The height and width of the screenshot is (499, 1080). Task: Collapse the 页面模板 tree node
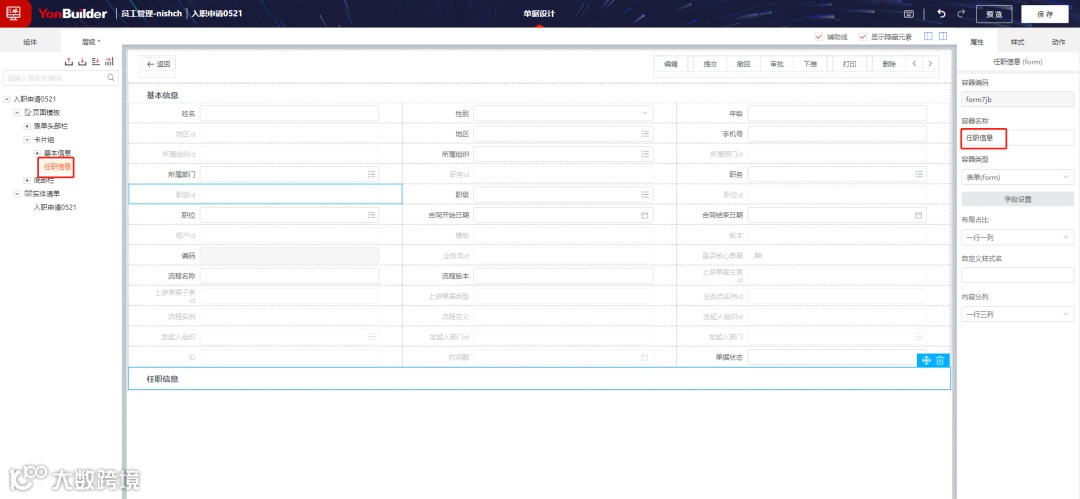[17, 112]
